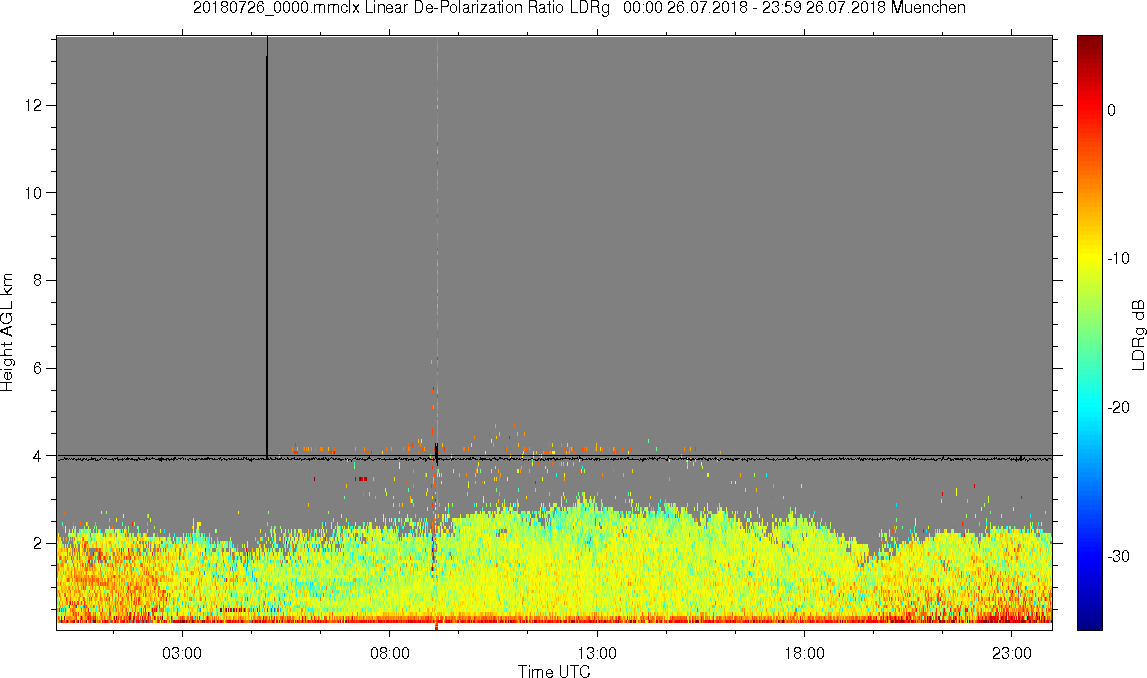Select the 18:00 time tick label
This screenshot has width=1147, height=678.
click(x=804, y=653)
